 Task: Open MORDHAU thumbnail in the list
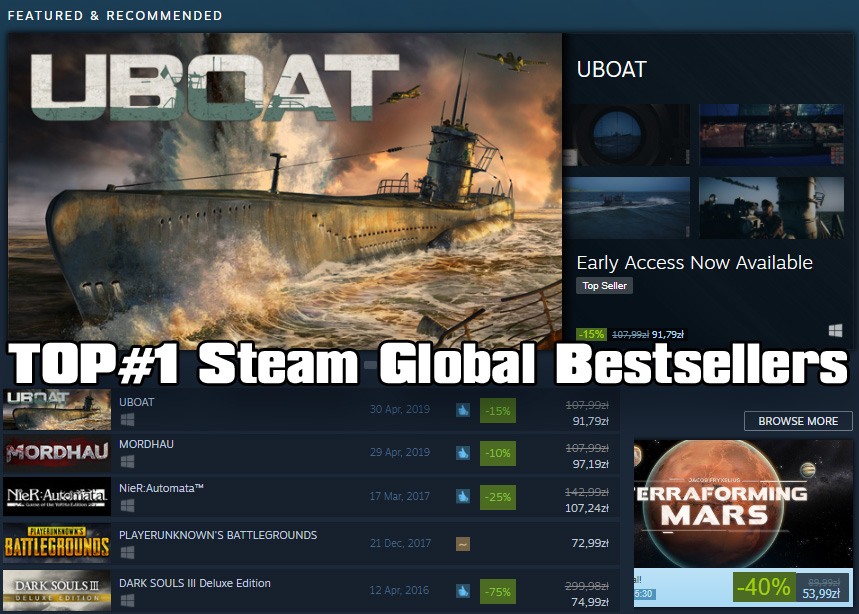click(57, 452)
